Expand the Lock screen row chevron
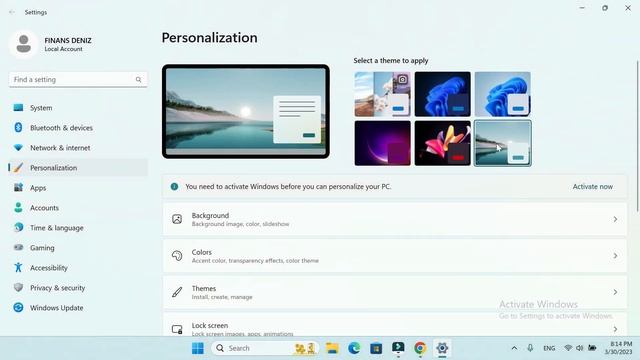 click(615, 329)
